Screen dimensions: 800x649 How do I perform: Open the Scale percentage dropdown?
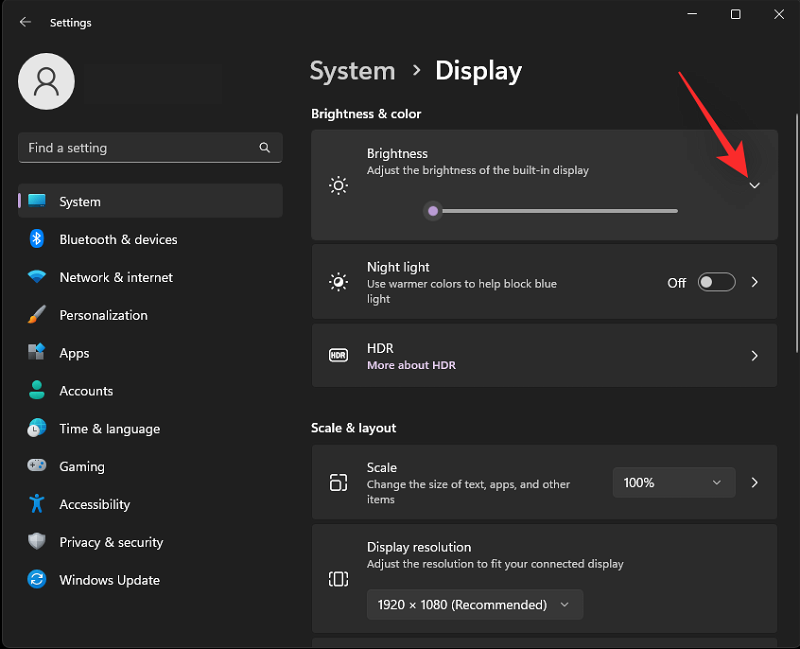(673, 482)
